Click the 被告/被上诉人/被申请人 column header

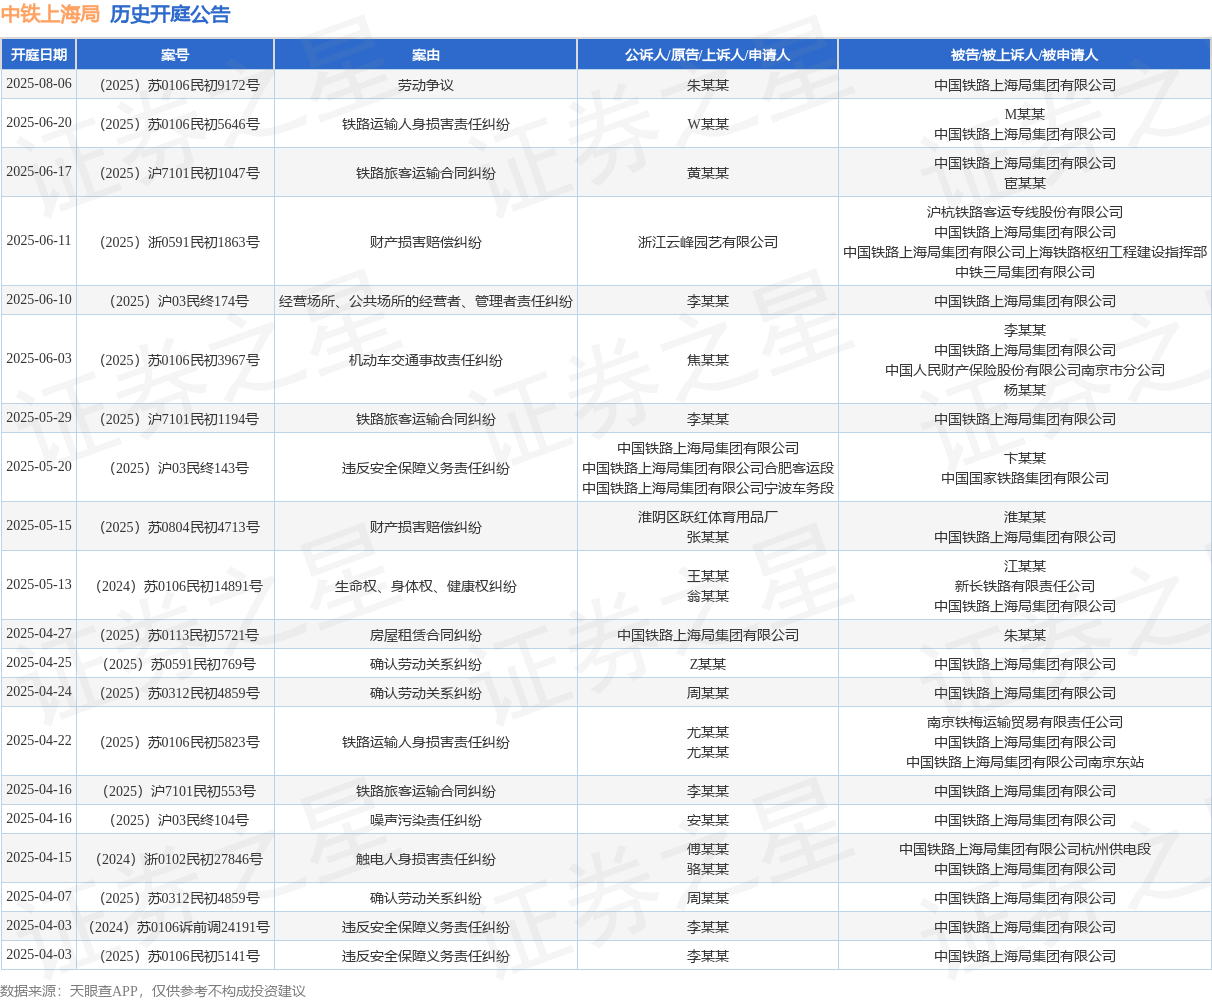pyautogui.click(x=1024, y=55)
